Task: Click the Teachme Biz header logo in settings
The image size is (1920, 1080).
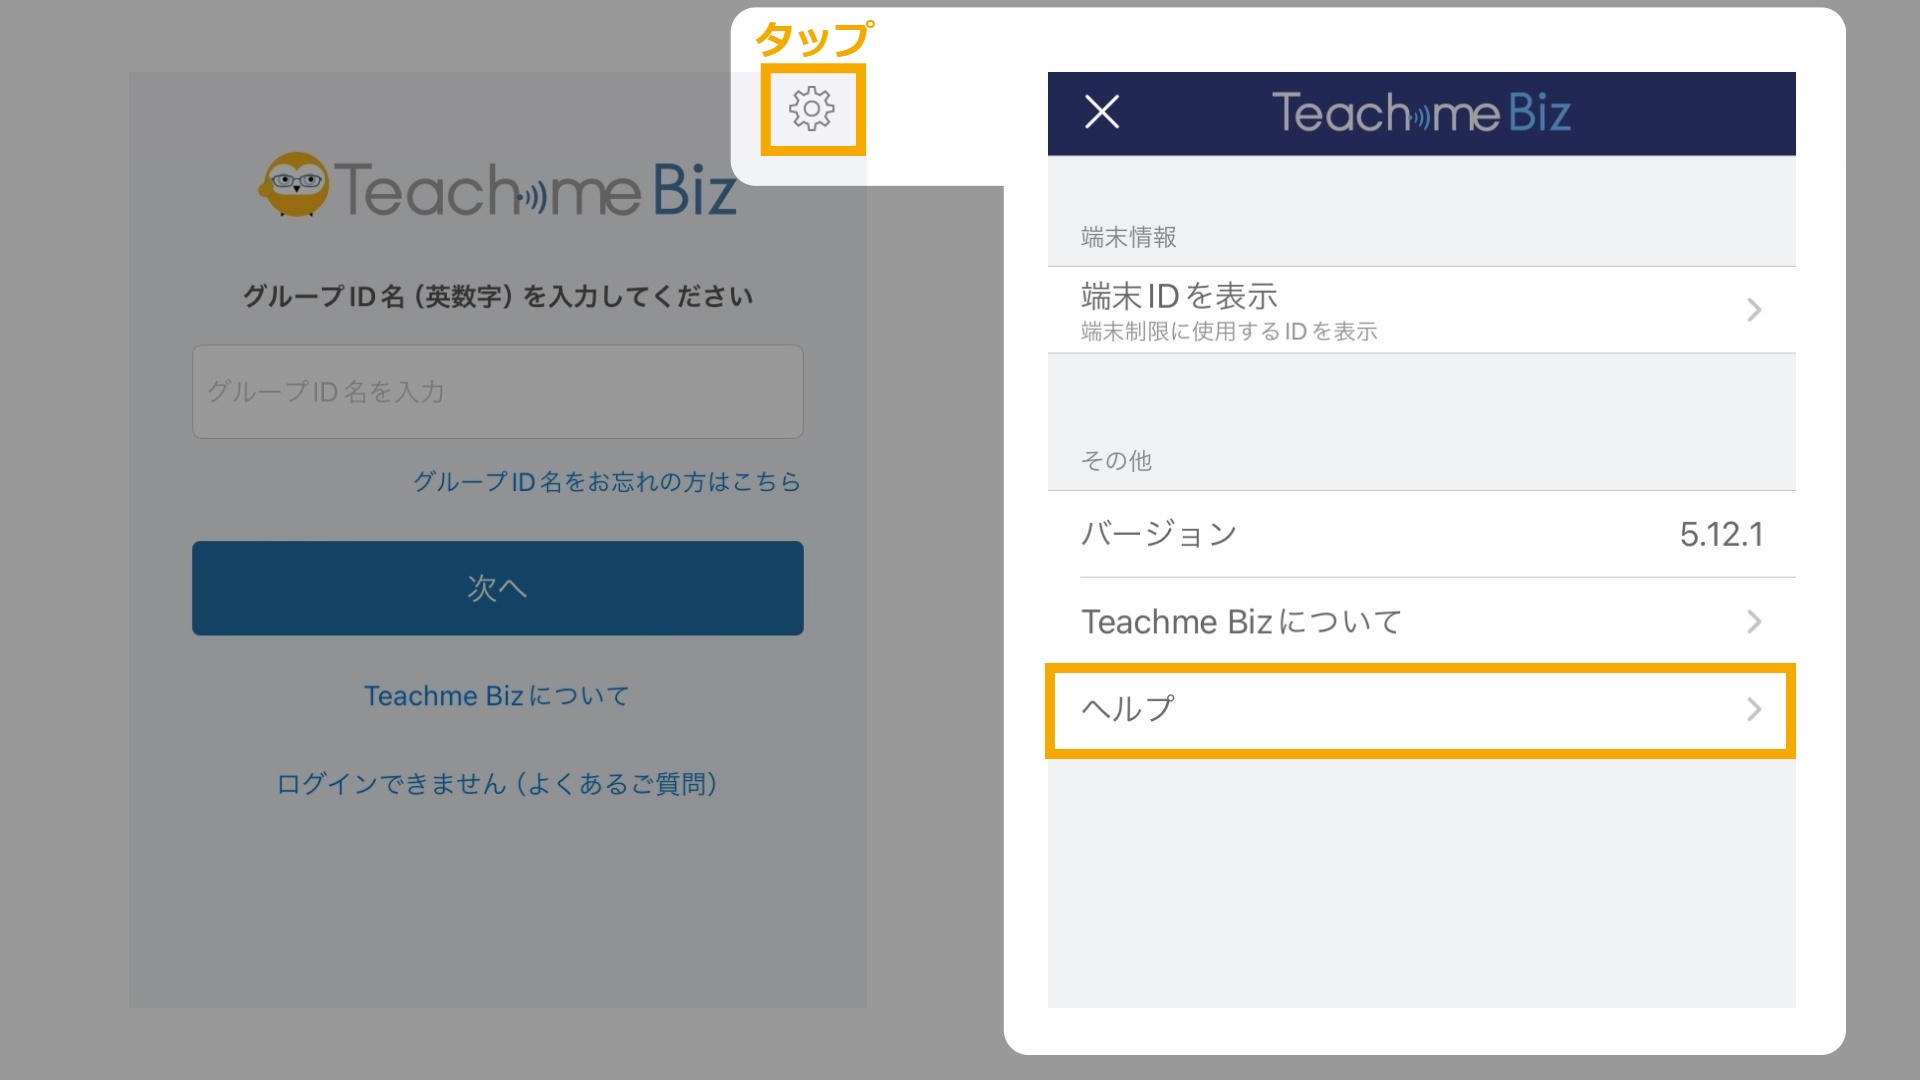Action: (x=1420, y=111)
